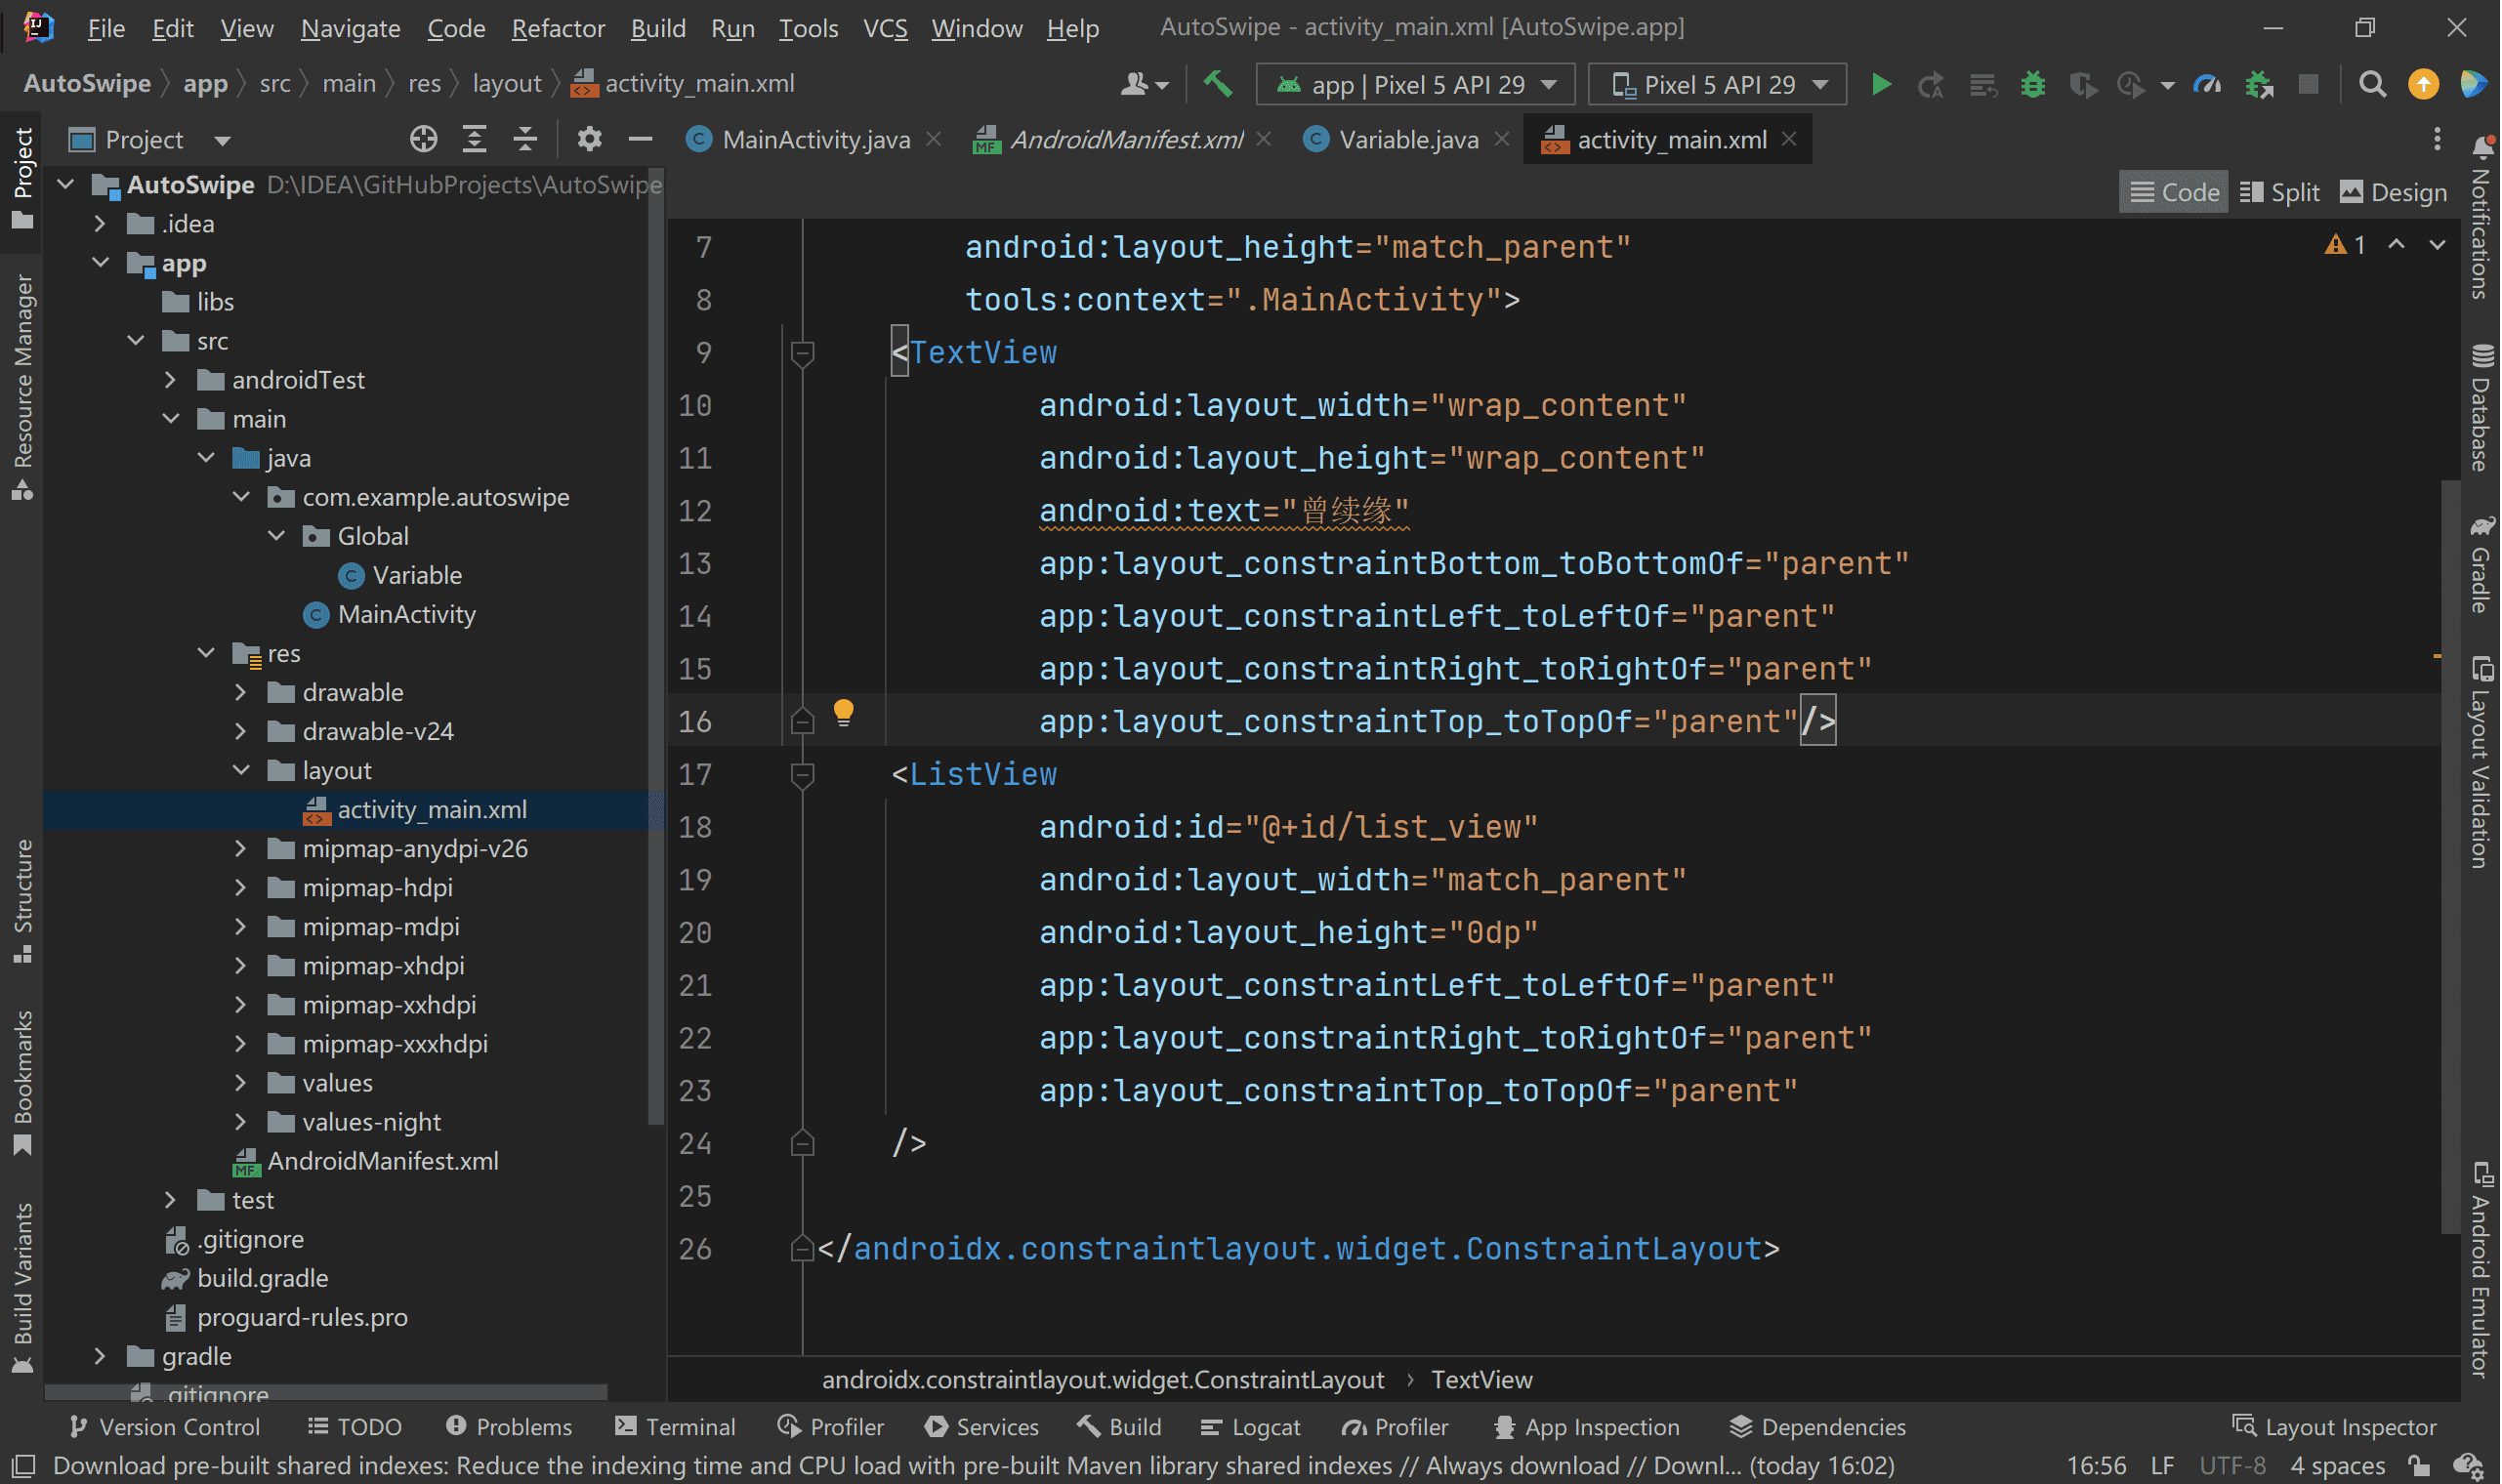The image size is (2502, 1484).
Task: Click Attach Debugger to Android Process icon
Action: click(x=2259, y=85)
